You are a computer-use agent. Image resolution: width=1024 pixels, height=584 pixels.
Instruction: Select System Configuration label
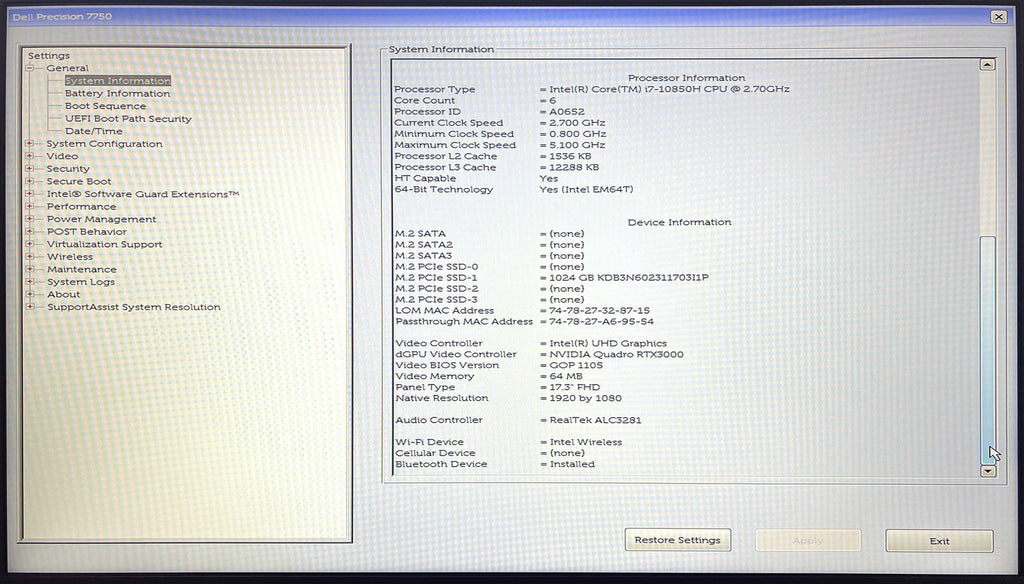click(104, 144)
